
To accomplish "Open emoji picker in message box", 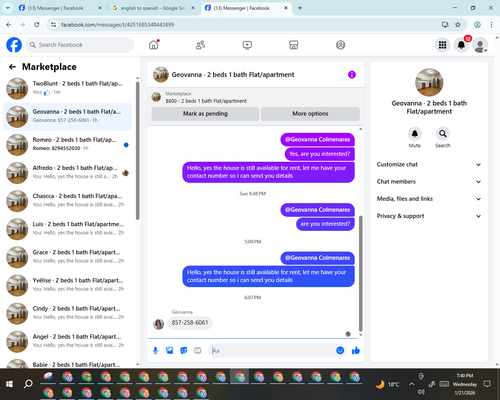I will point(340,350).
